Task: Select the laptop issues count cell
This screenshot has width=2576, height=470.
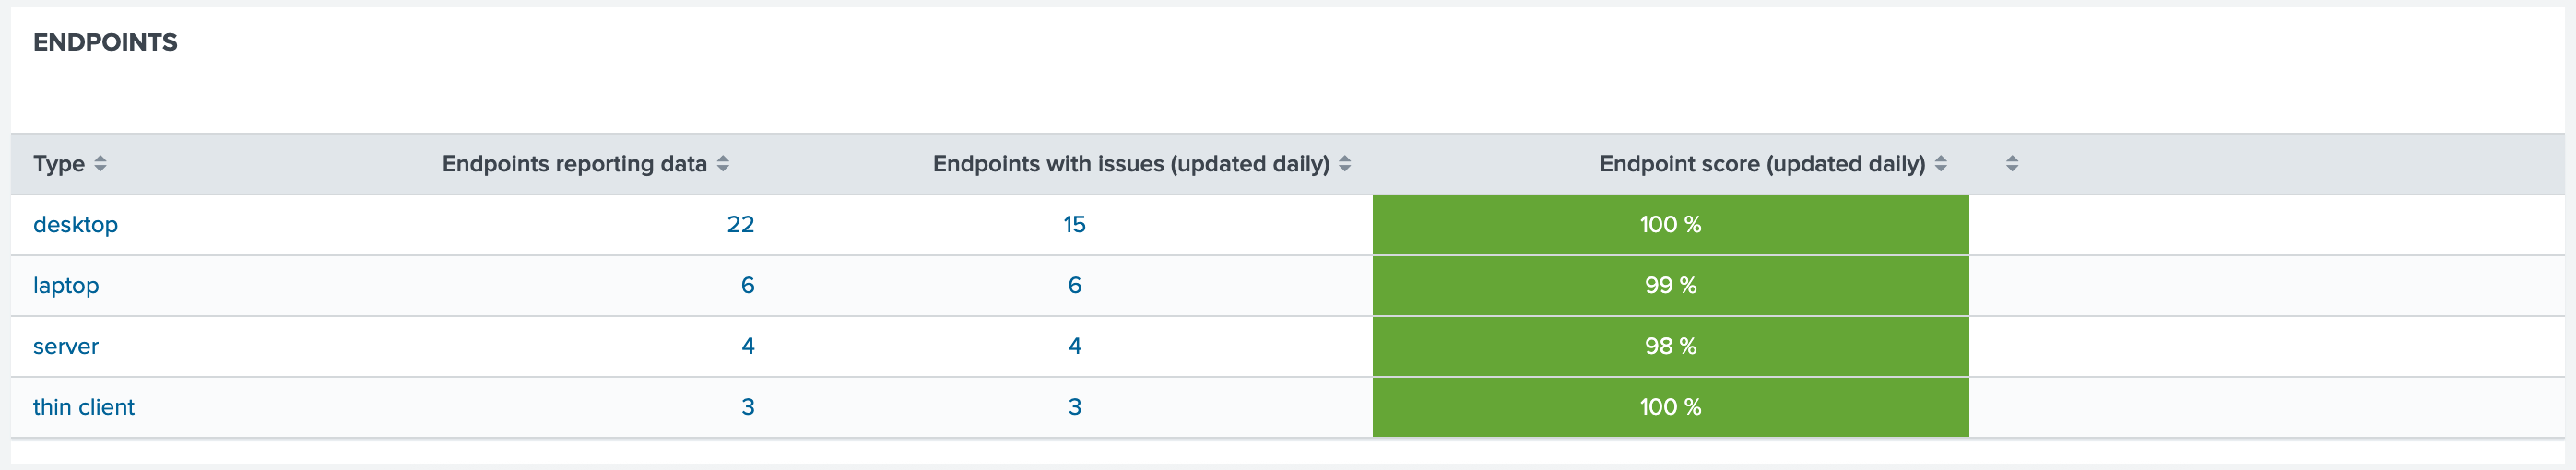Action: 1075,286
